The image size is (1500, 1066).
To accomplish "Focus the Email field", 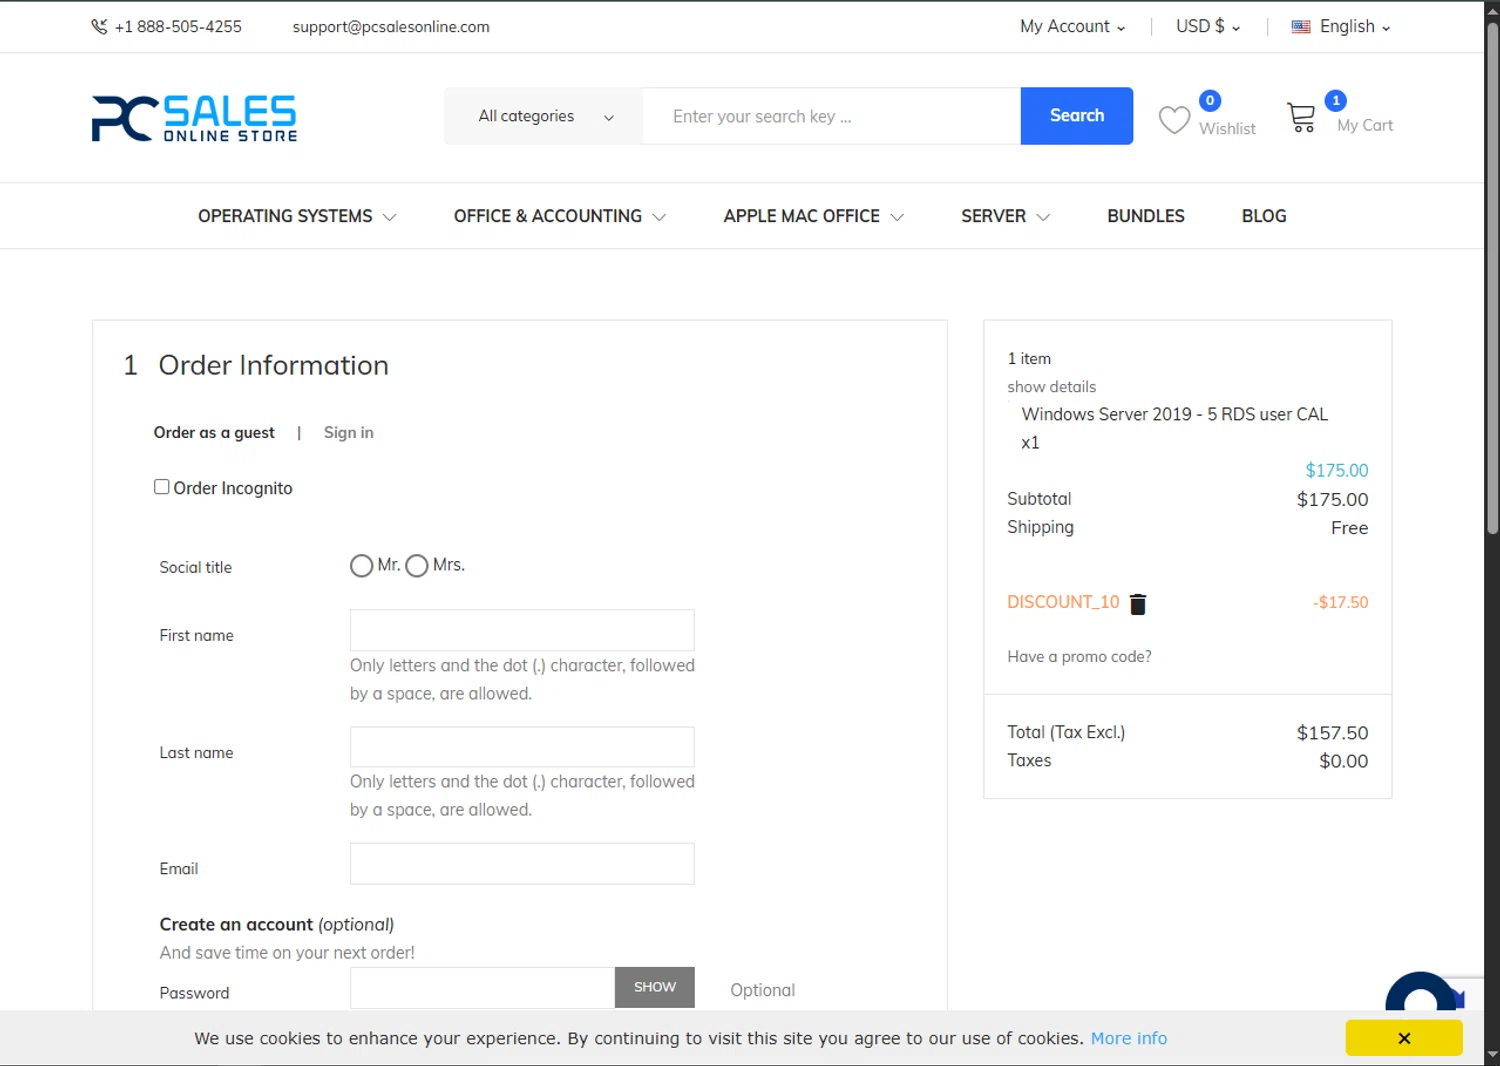I will [522, 864].
